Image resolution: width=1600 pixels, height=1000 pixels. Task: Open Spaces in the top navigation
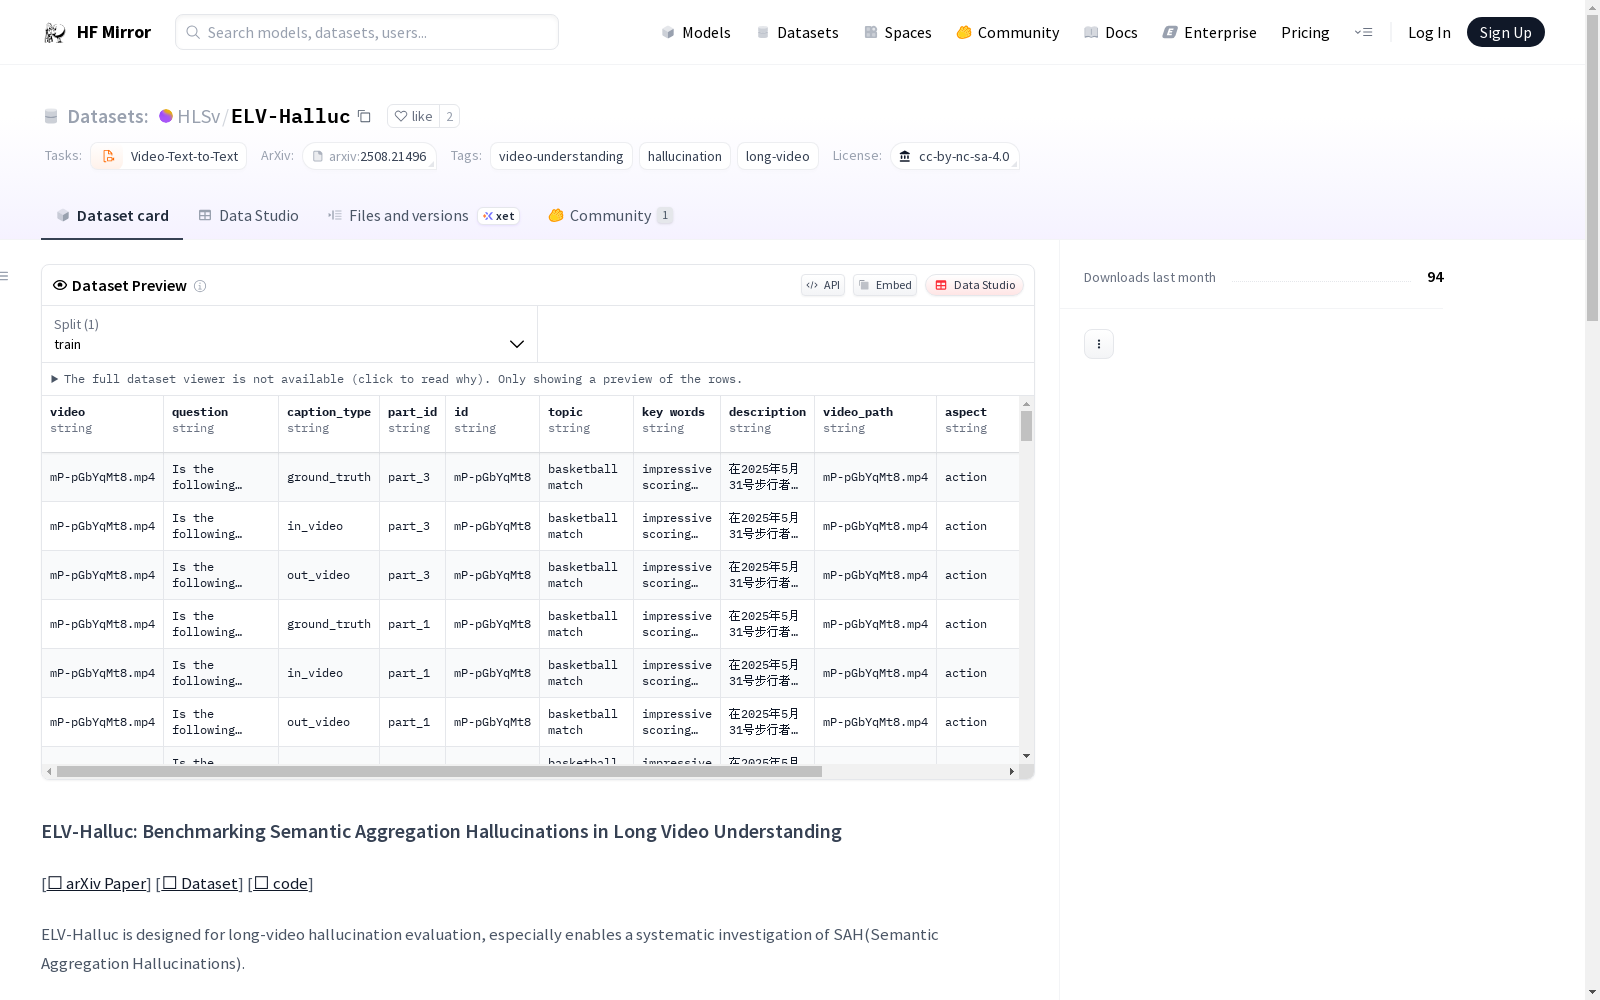(x=898, y=32)
